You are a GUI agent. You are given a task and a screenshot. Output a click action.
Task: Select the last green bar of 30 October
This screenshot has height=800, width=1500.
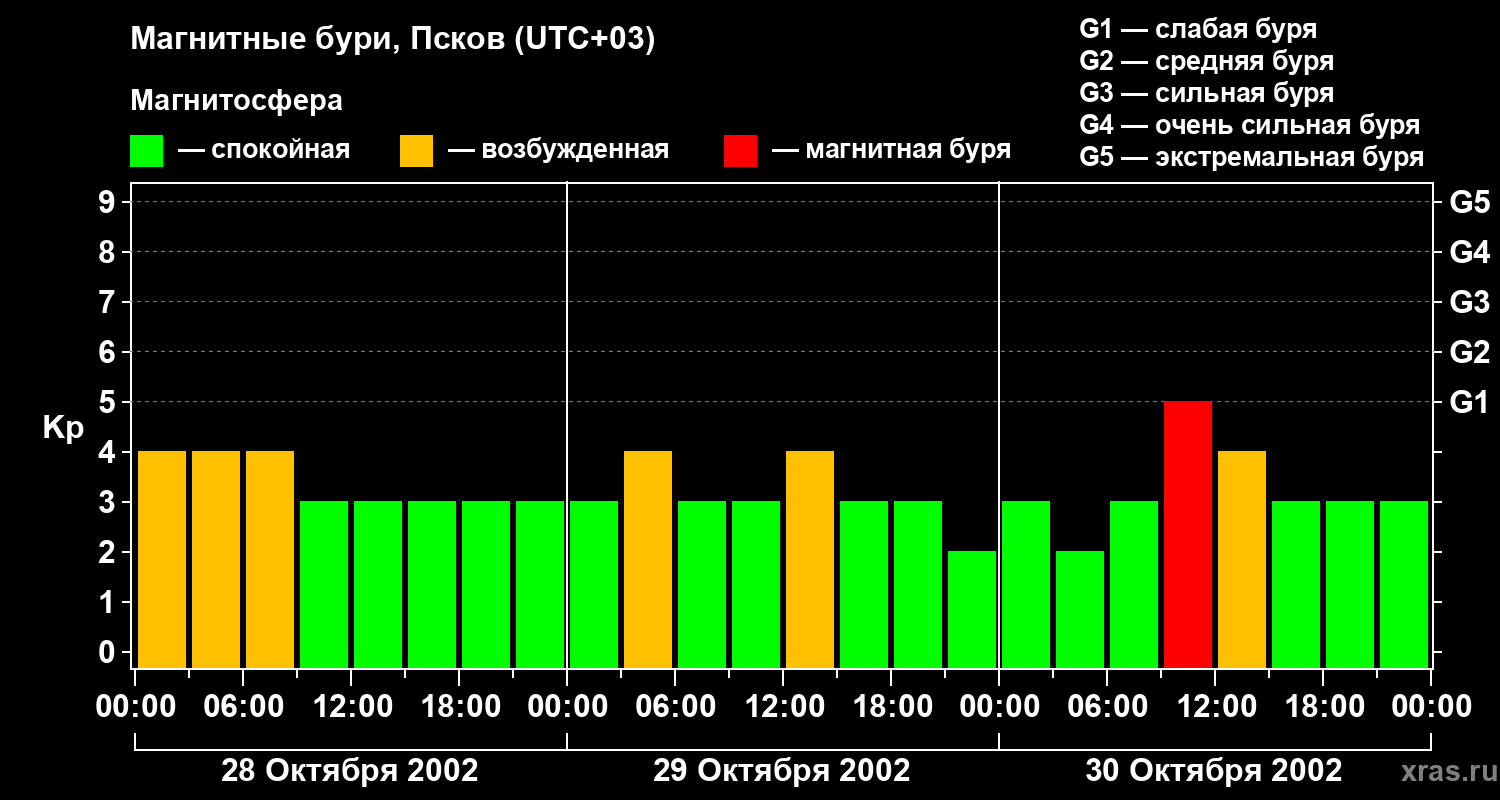pyautogui.click(x=1404, y=585)
